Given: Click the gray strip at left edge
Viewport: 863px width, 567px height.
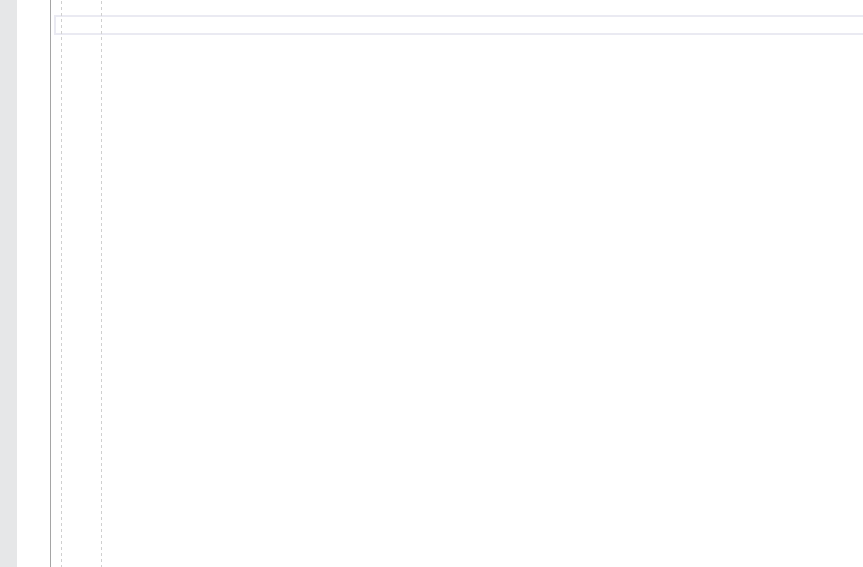Looking at the screenshot, I should [x=8, y=284].
